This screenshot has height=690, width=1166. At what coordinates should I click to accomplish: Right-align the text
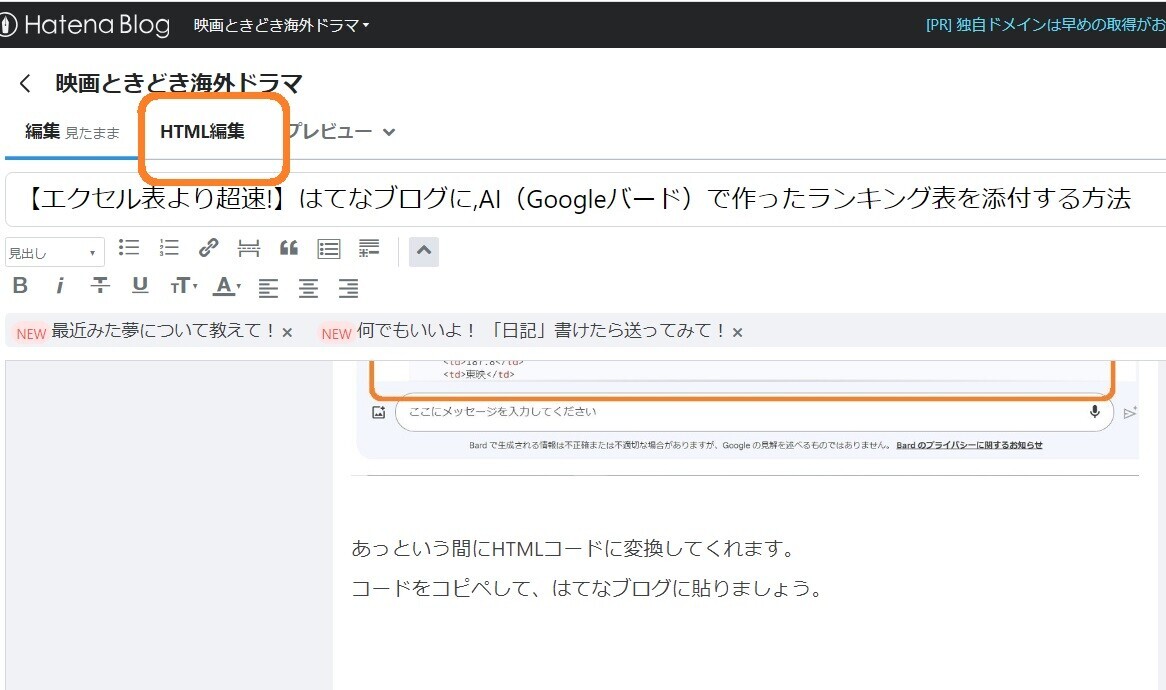click(x=348, y=286)
